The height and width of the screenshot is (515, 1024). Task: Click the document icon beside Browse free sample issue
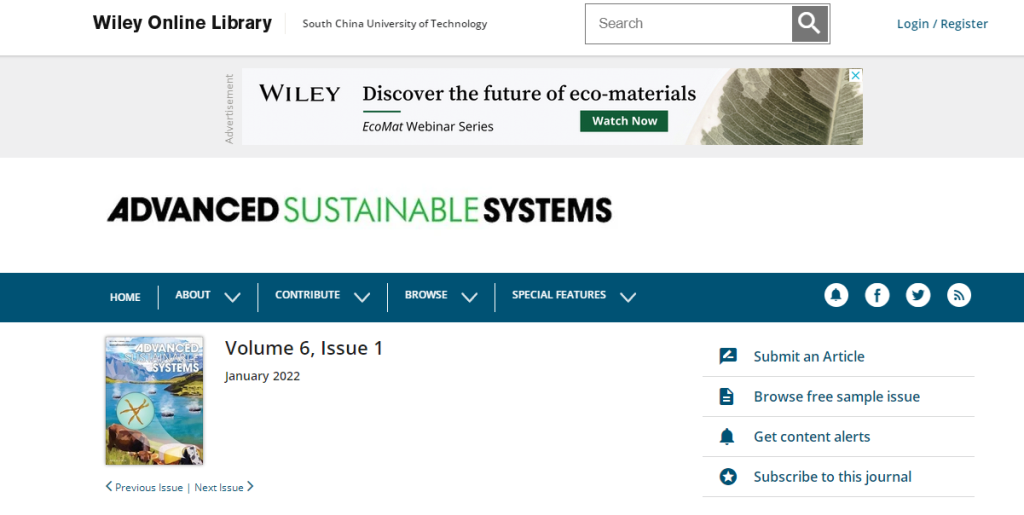coord(727,397)
